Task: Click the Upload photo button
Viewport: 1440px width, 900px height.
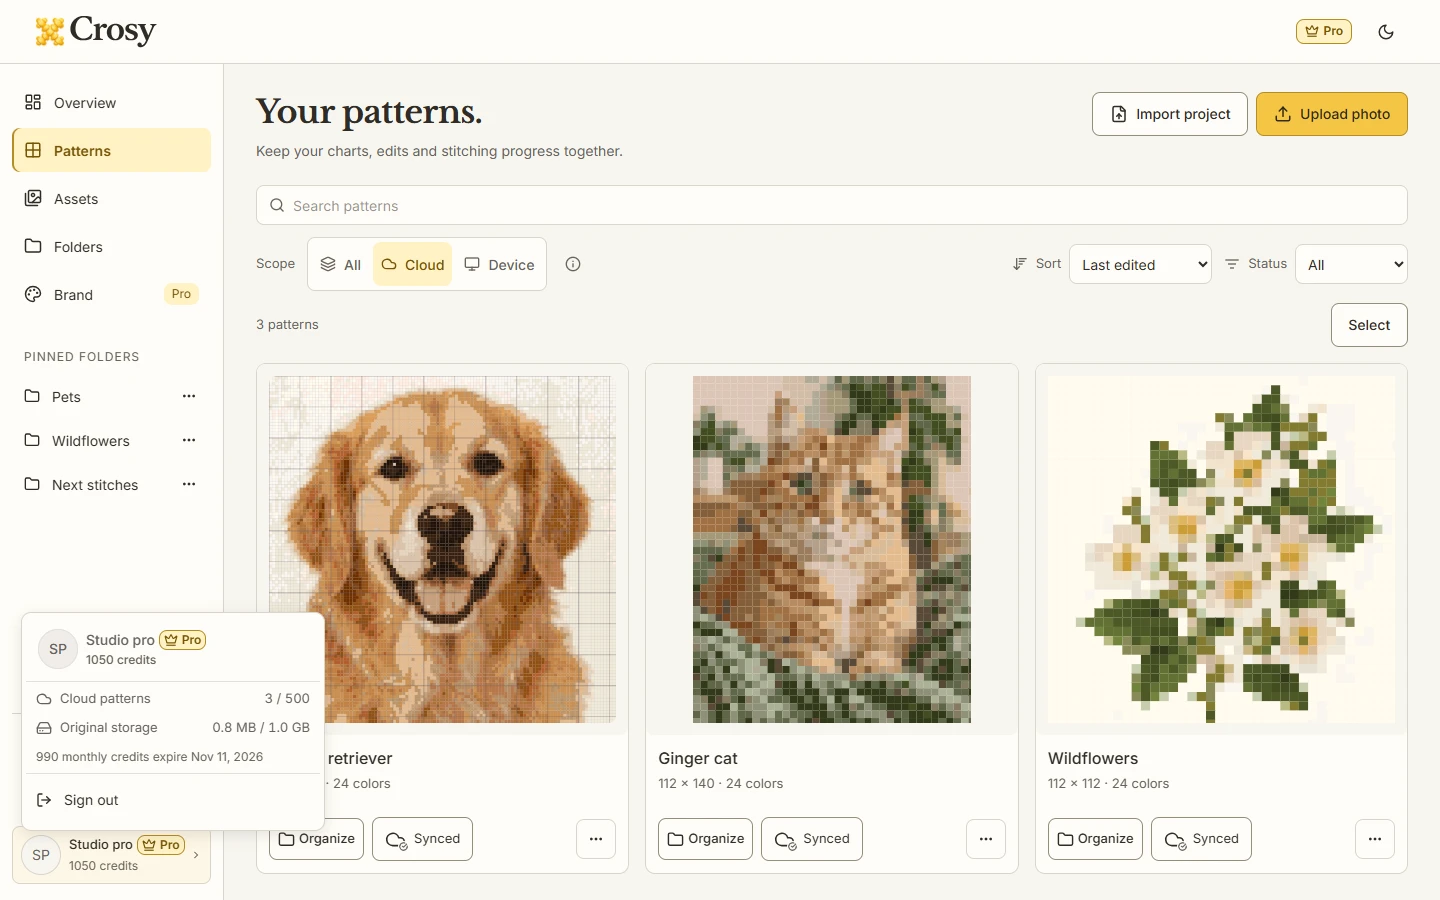Action: click(x=1332, y=114)
